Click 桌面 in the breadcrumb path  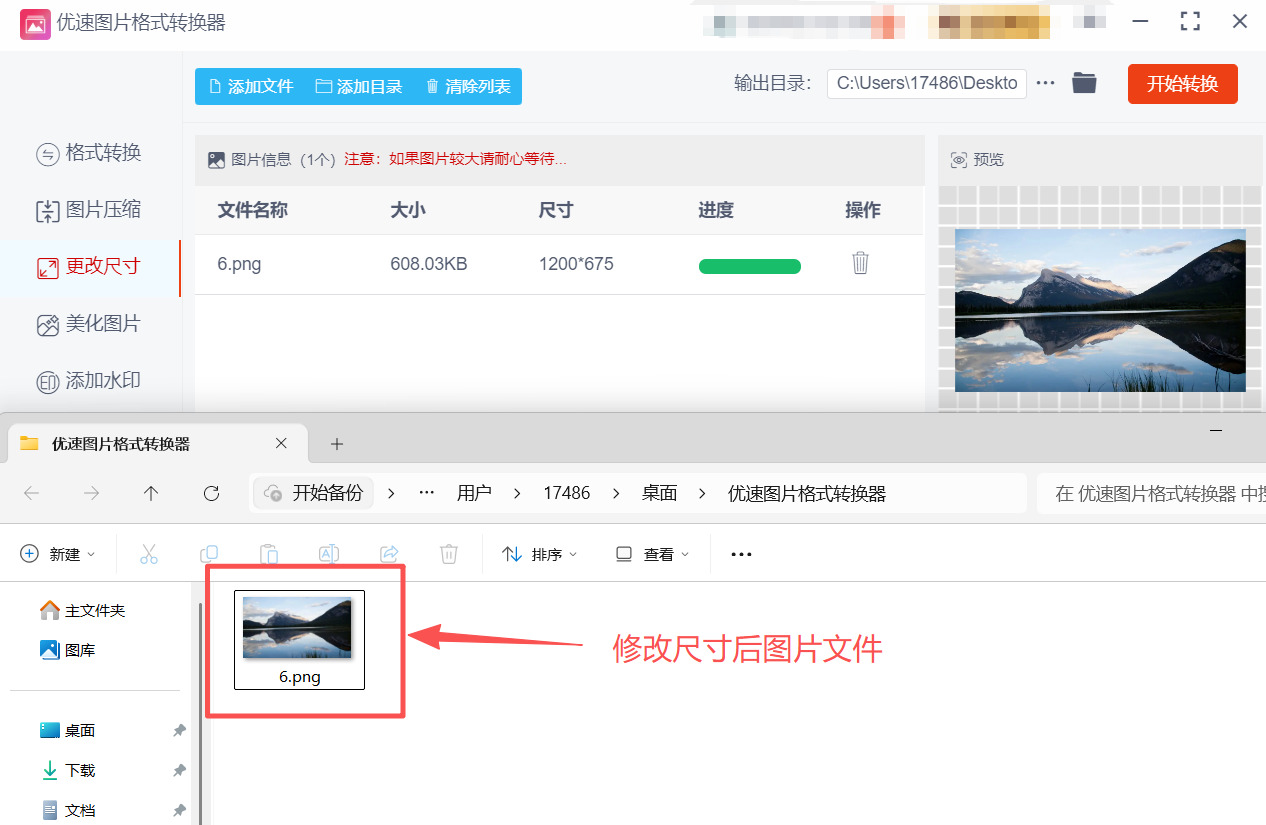pyautogui.click(x=660, y=493)
